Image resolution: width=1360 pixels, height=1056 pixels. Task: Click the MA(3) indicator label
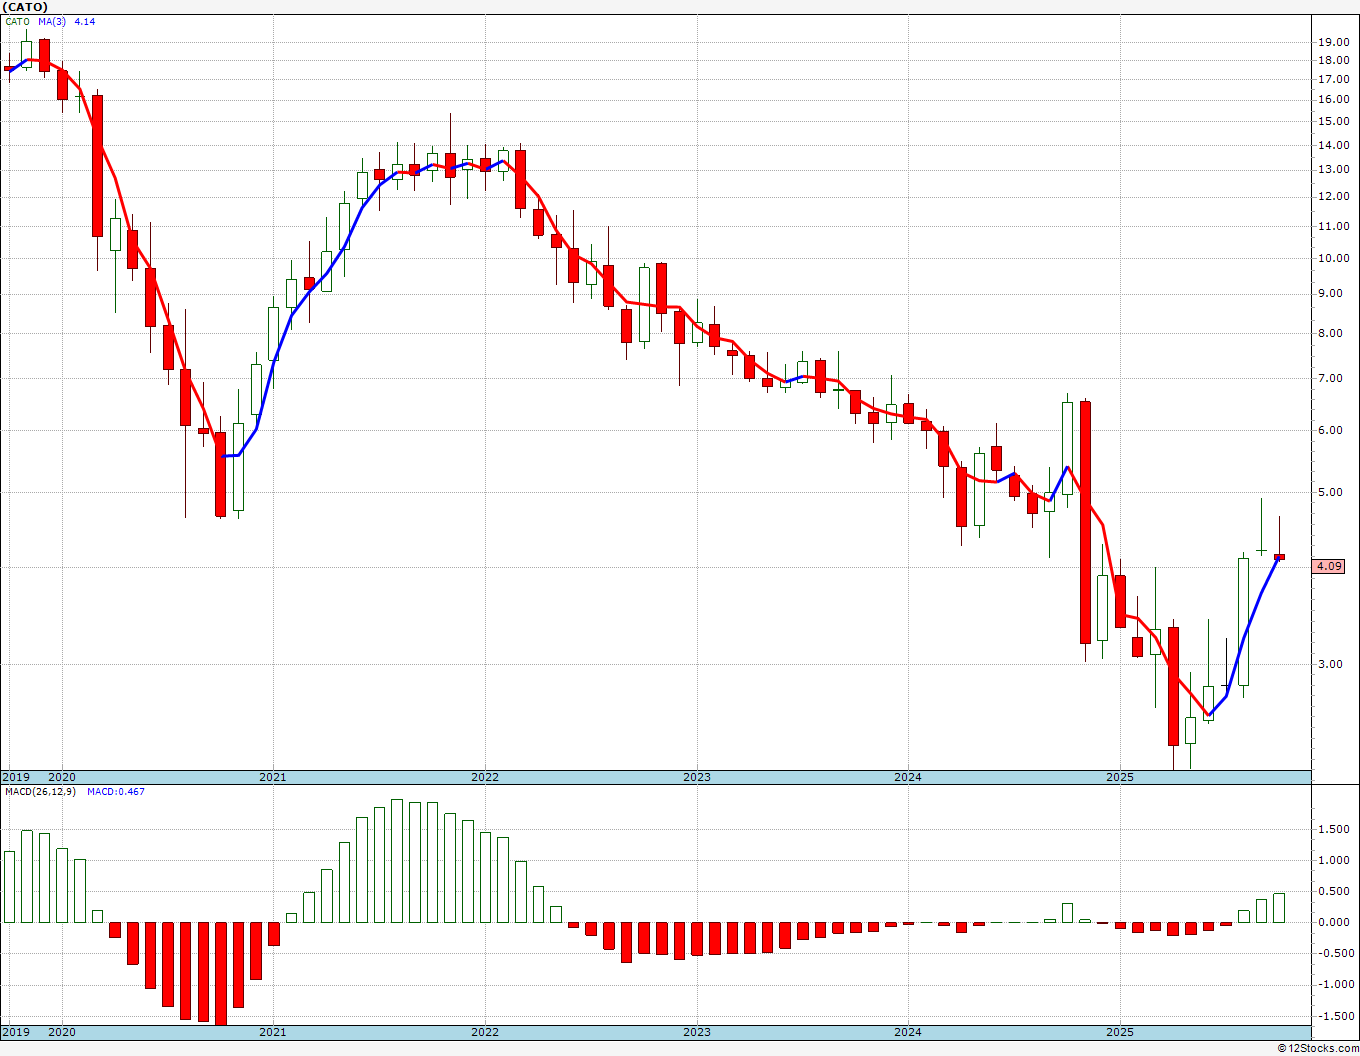point(52,21)
